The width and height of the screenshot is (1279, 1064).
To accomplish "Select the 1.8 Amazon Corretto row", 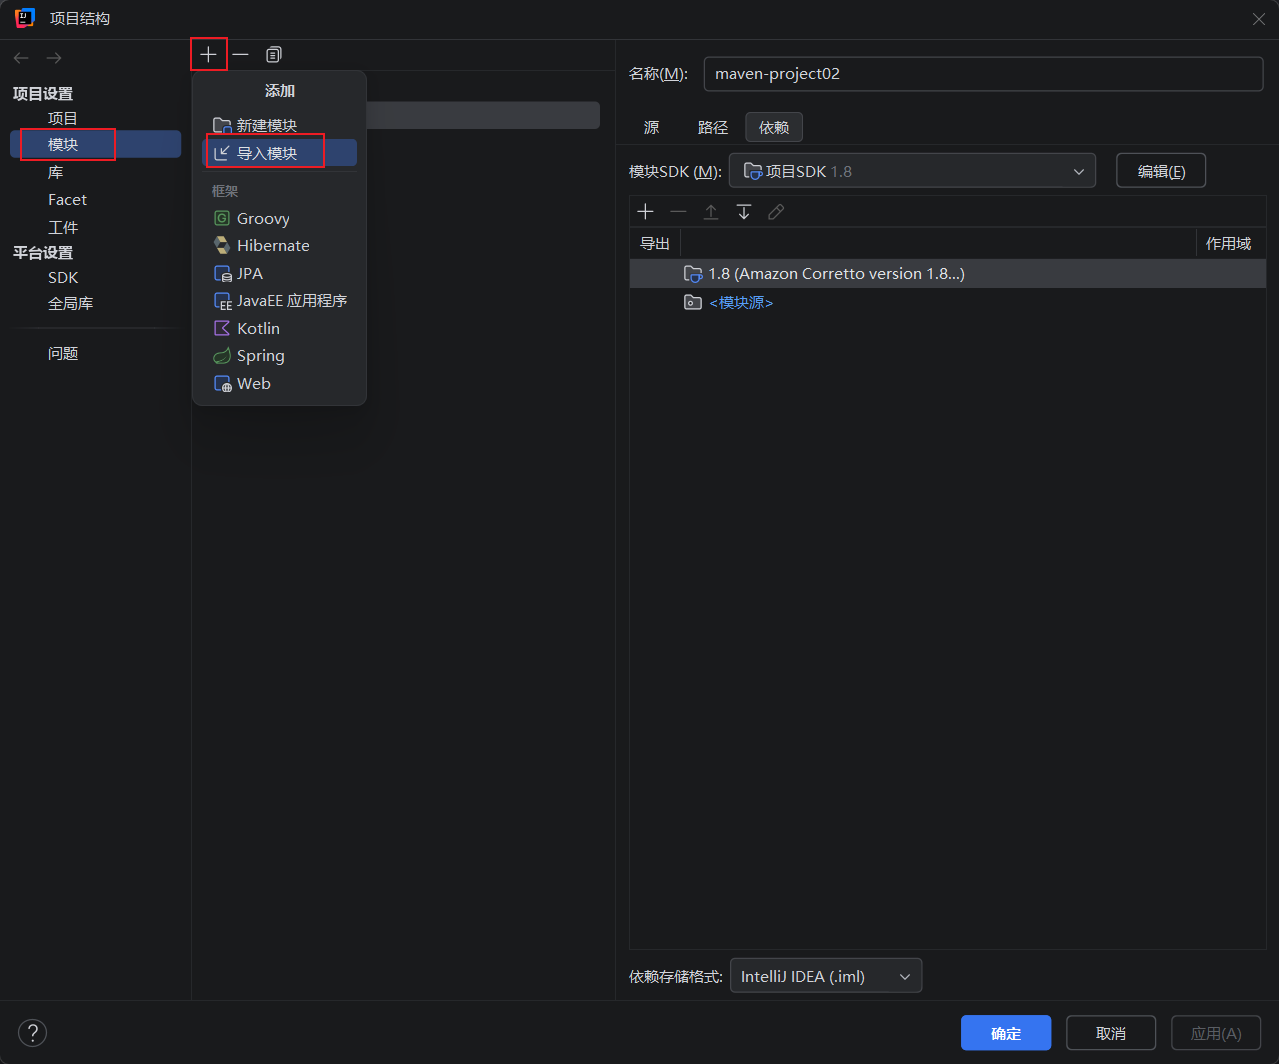I will click(x=948, y=274).
